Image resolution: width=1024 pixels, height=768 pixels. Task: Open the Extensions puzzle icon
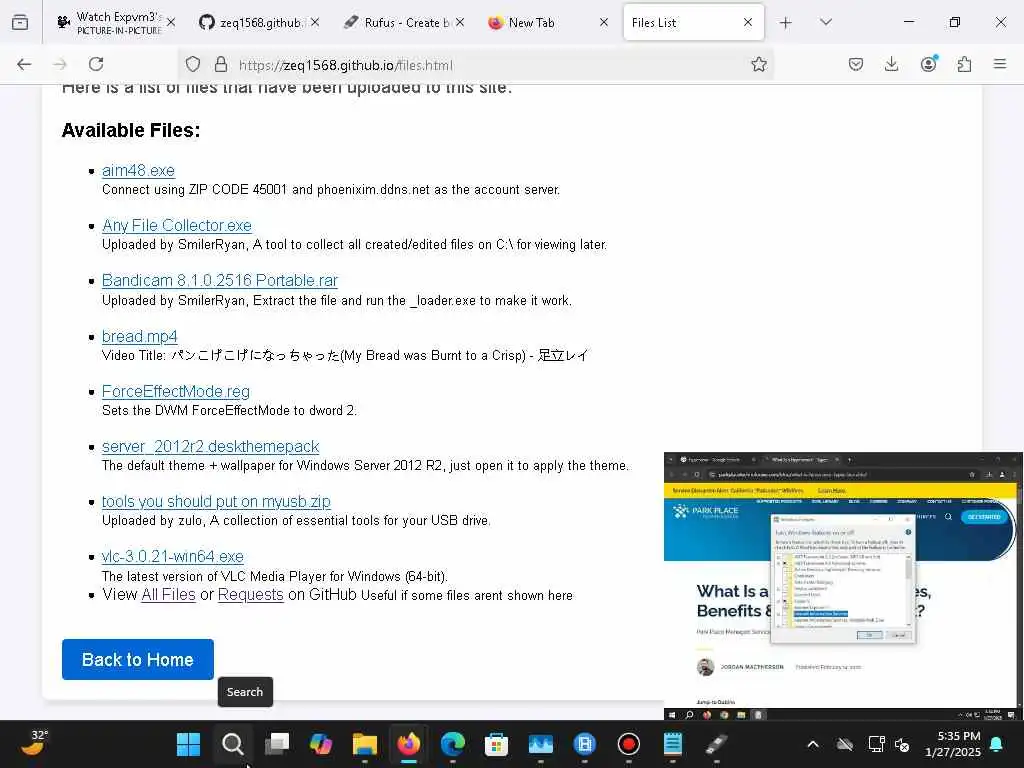(964, 64)
